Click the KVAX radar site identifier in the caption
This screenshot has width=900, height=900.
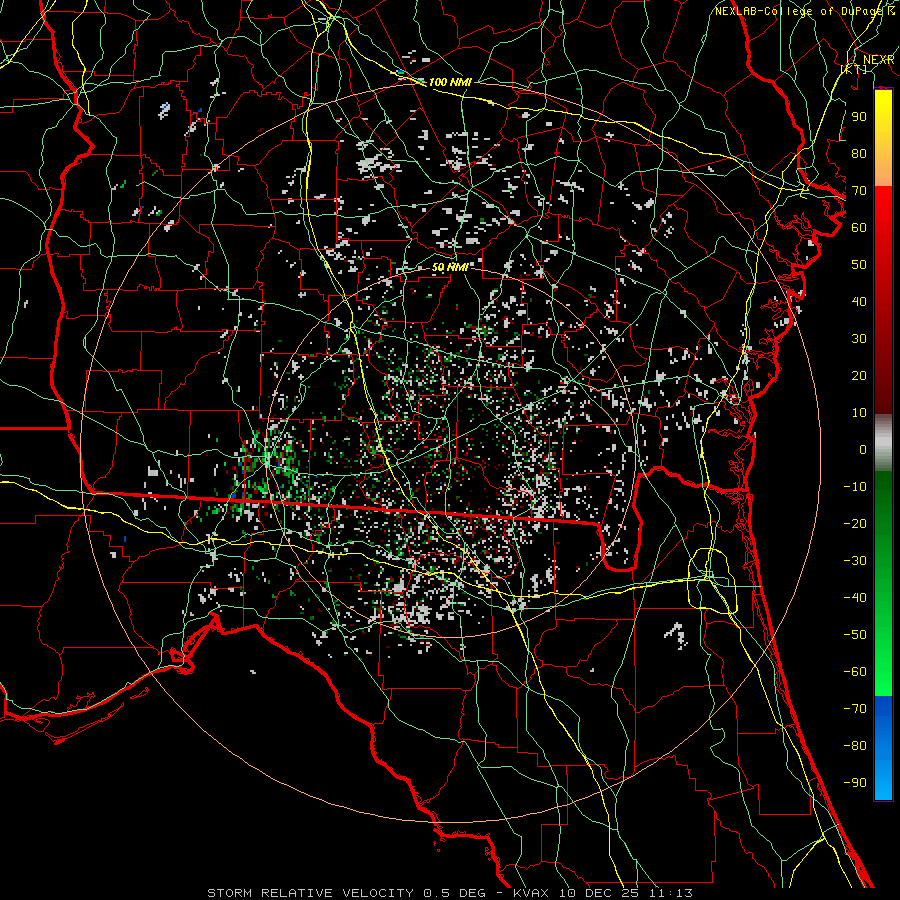coord(531,893)
